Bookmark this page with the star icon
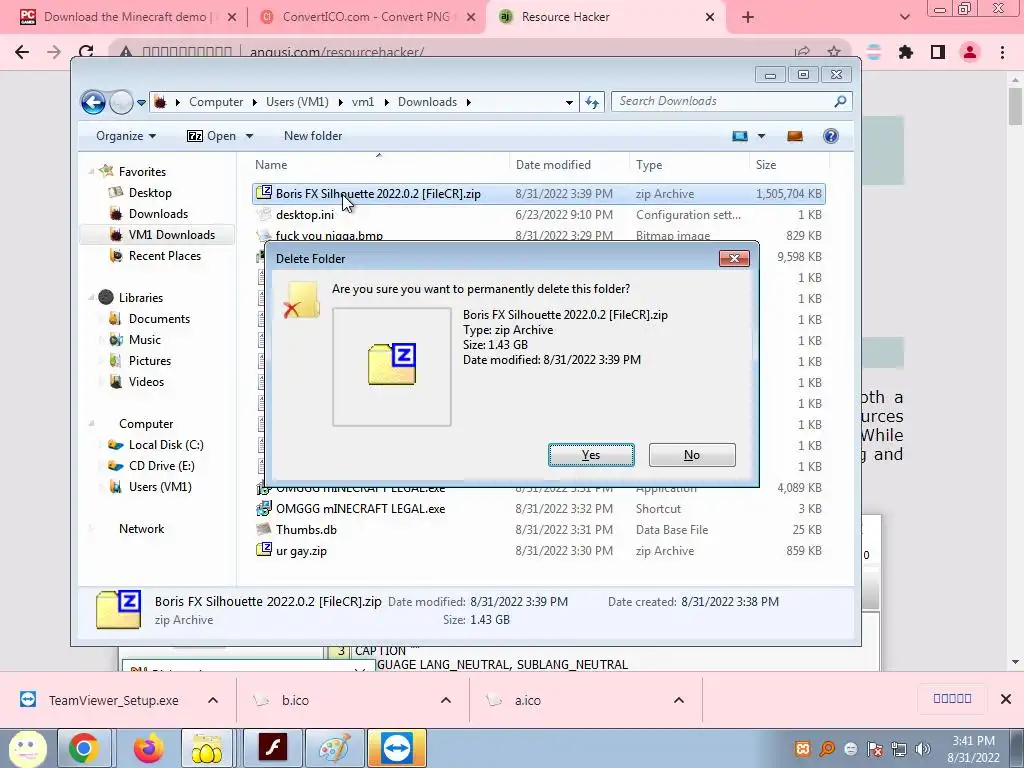Screen dimensions: 1024x768 pos(834,52)
